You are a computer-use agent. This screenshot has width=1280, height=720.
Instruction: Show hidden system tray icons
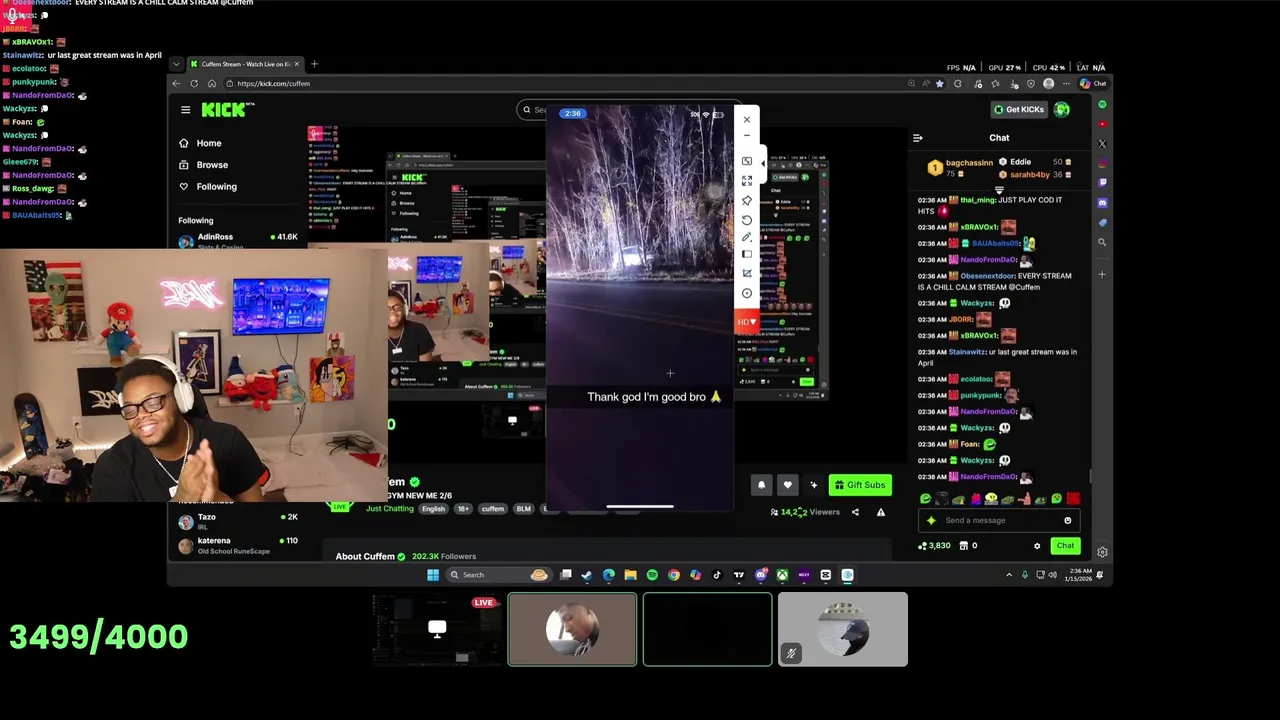(1009, 575)
